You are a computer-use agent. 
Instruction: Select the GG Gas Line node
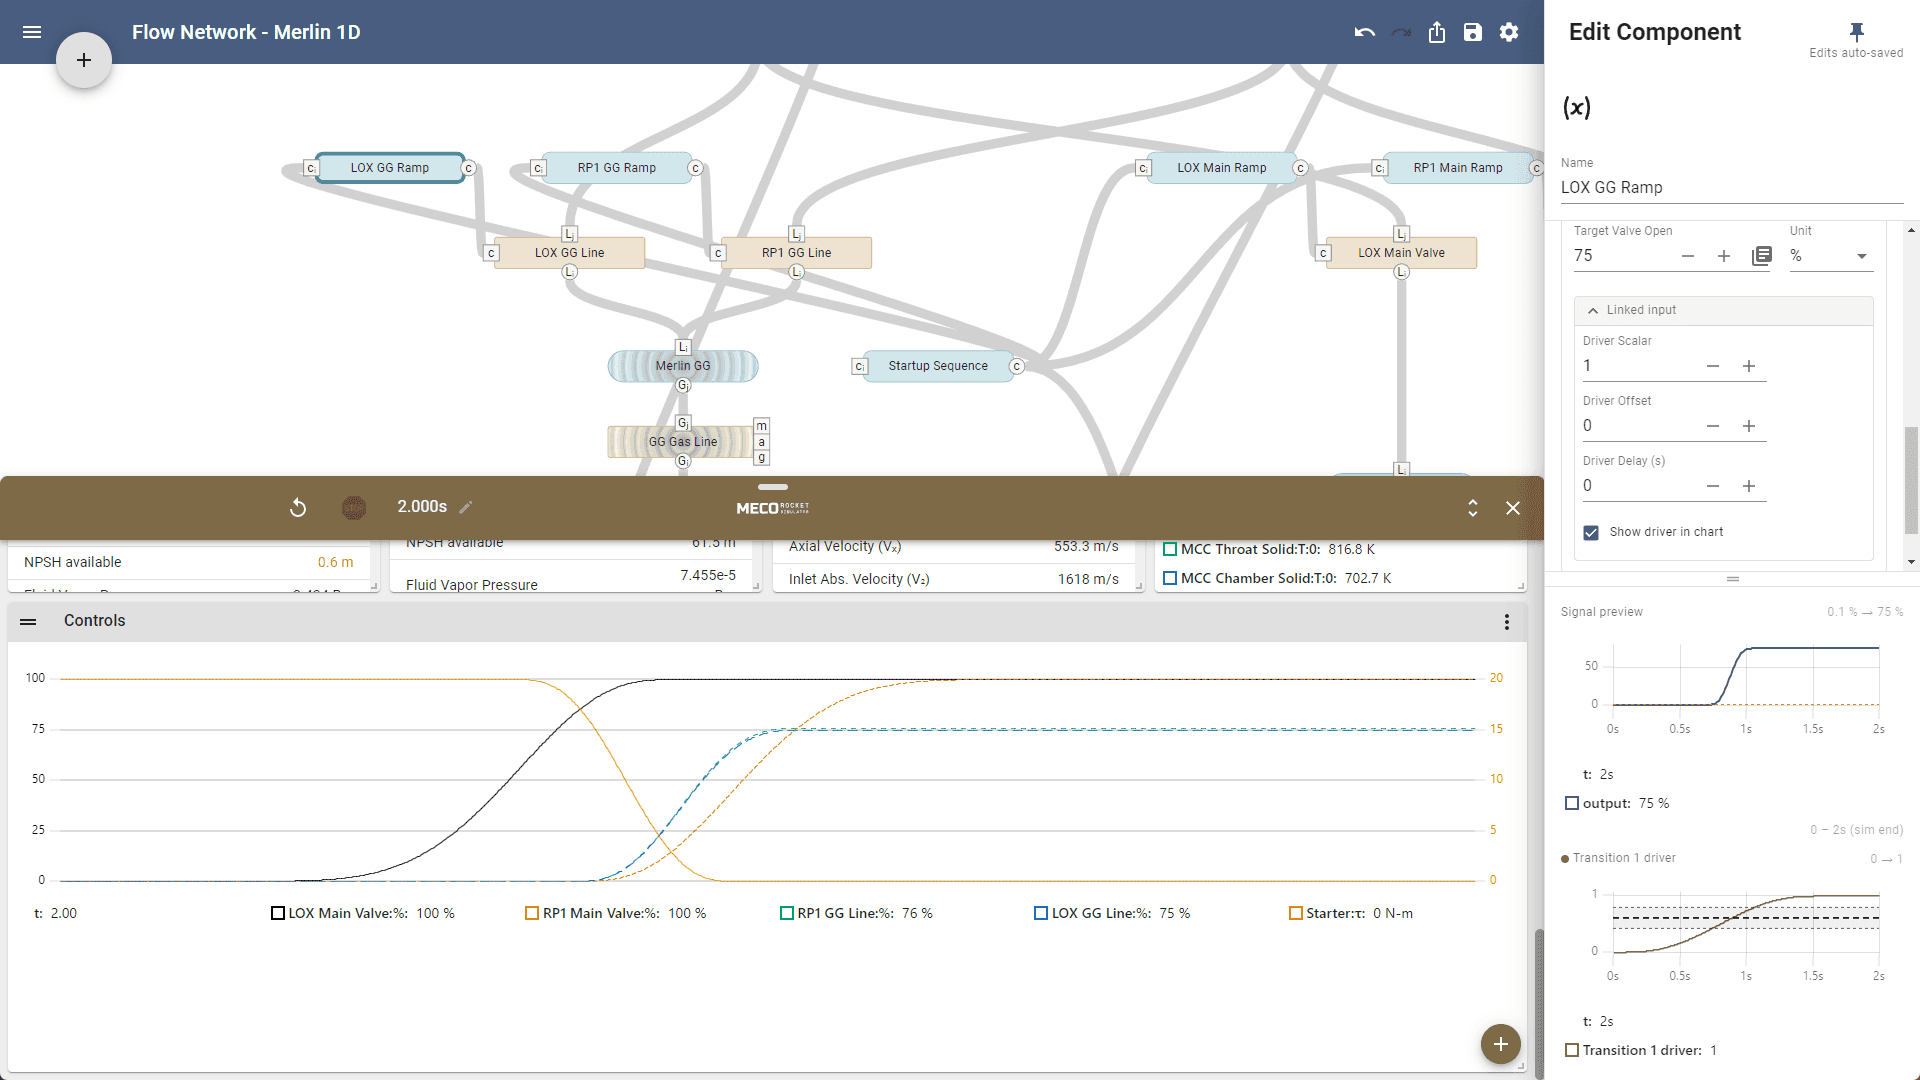click(683, 442)
